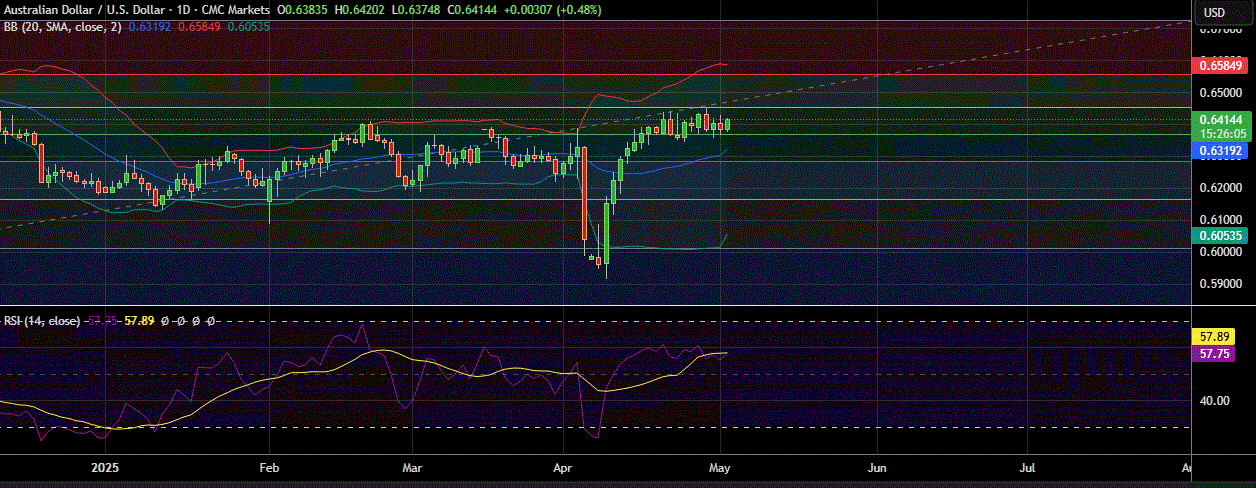Click the yellow 57.89 value in RSI legend

click(x=141, y=321)
